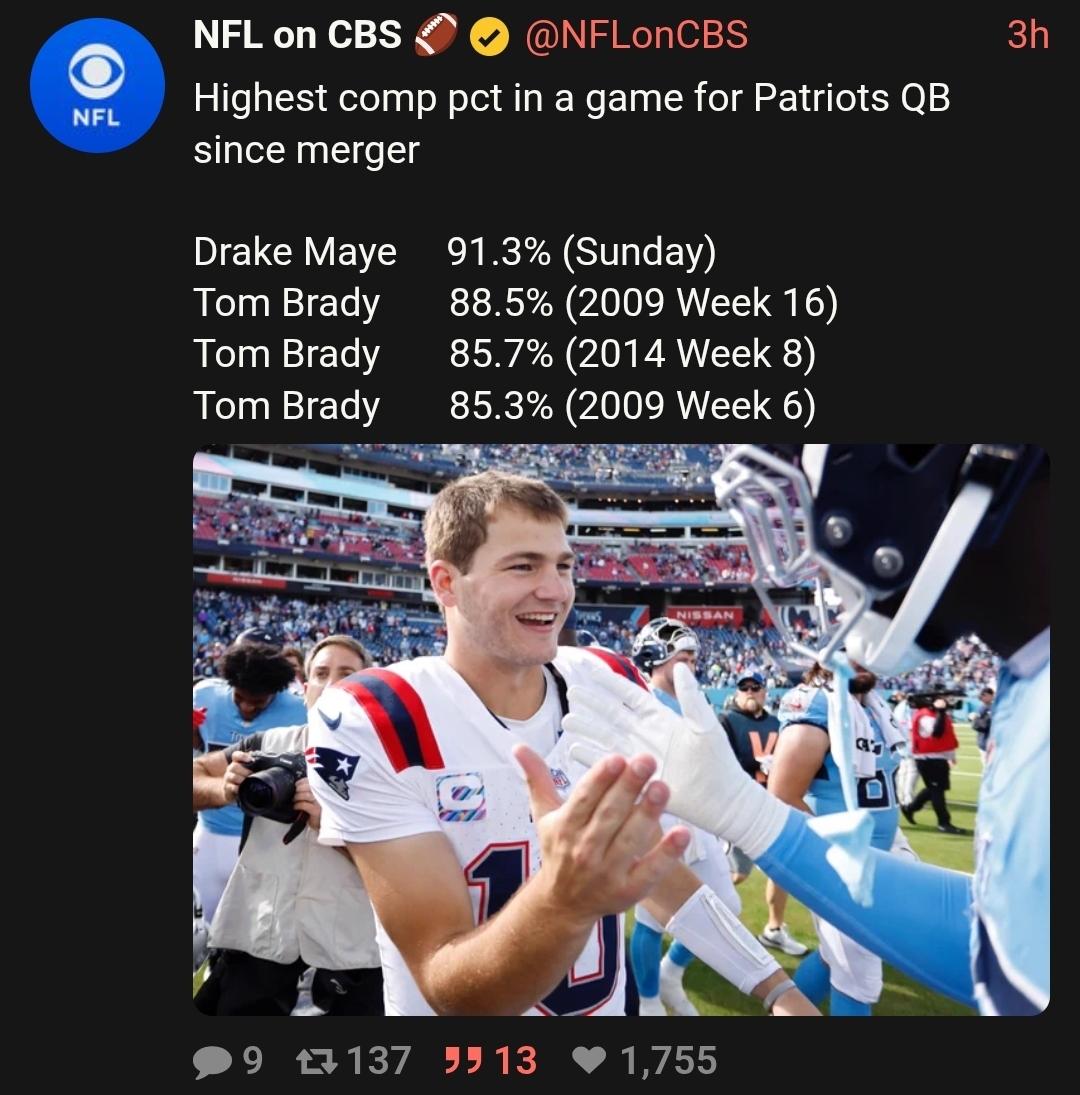Open the @NFLonCBS handle link
Image resolution: width=1080 pixels, height=1095 pixels.
635,37
